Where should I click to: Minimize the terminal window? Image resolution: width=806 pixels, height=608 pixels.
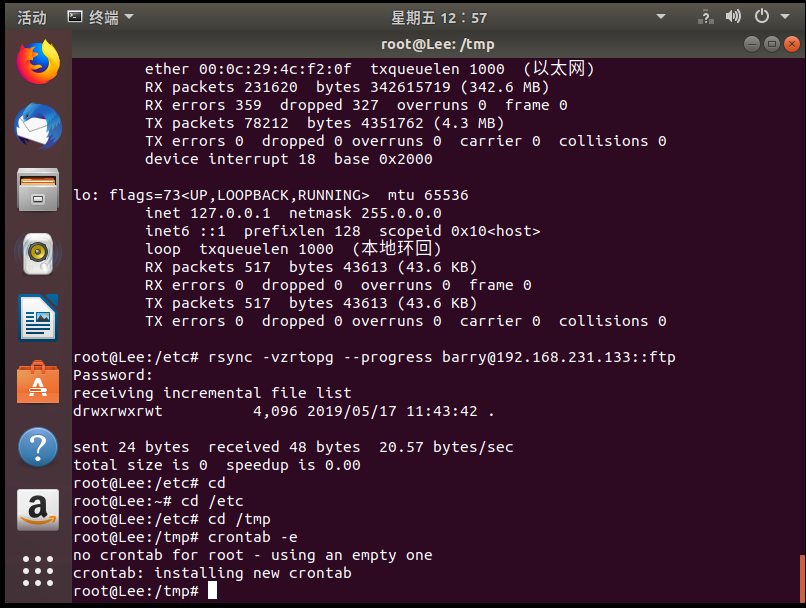click(752, 44)
